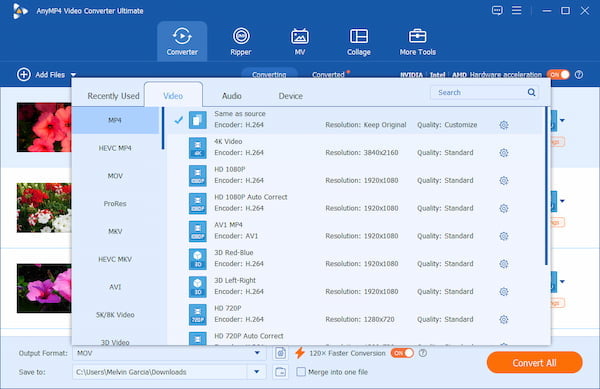600x389 pixels.
Task: Open 120x Faster Conversion help icon
Action: (x=422, y=353)
